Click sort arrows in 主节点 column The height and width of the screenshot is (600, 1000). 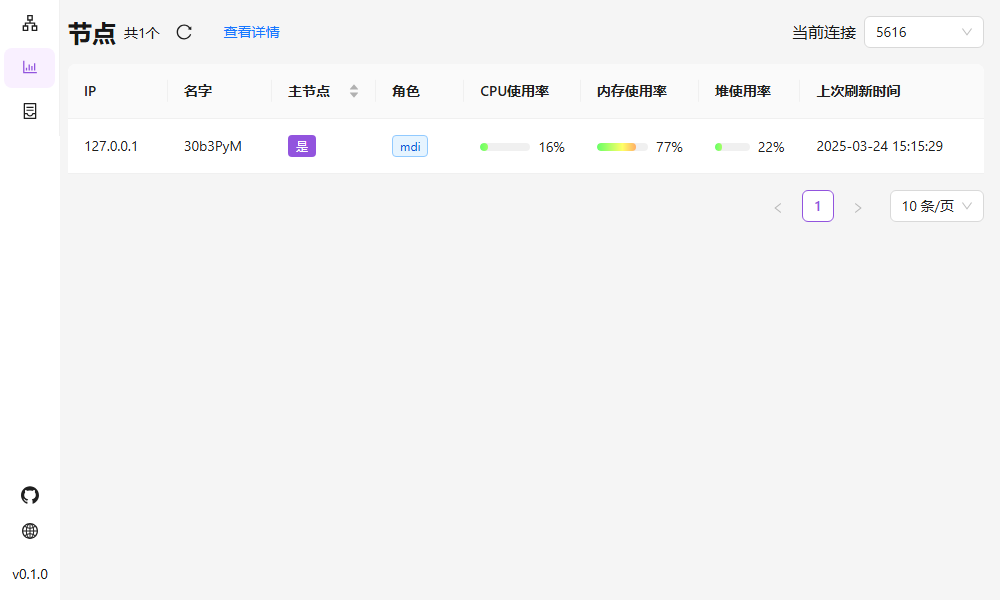(x=353, y=91)
